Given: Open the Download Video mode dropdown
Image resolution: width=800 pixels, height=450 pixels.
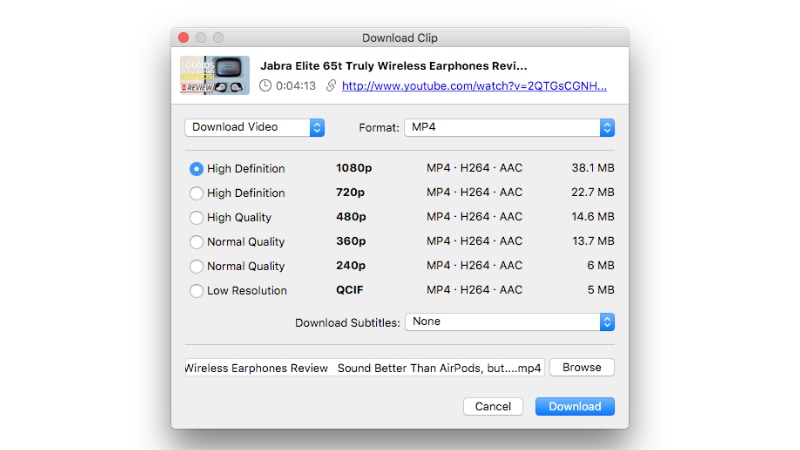Looking at the screenshot, I should click(255, 128).
